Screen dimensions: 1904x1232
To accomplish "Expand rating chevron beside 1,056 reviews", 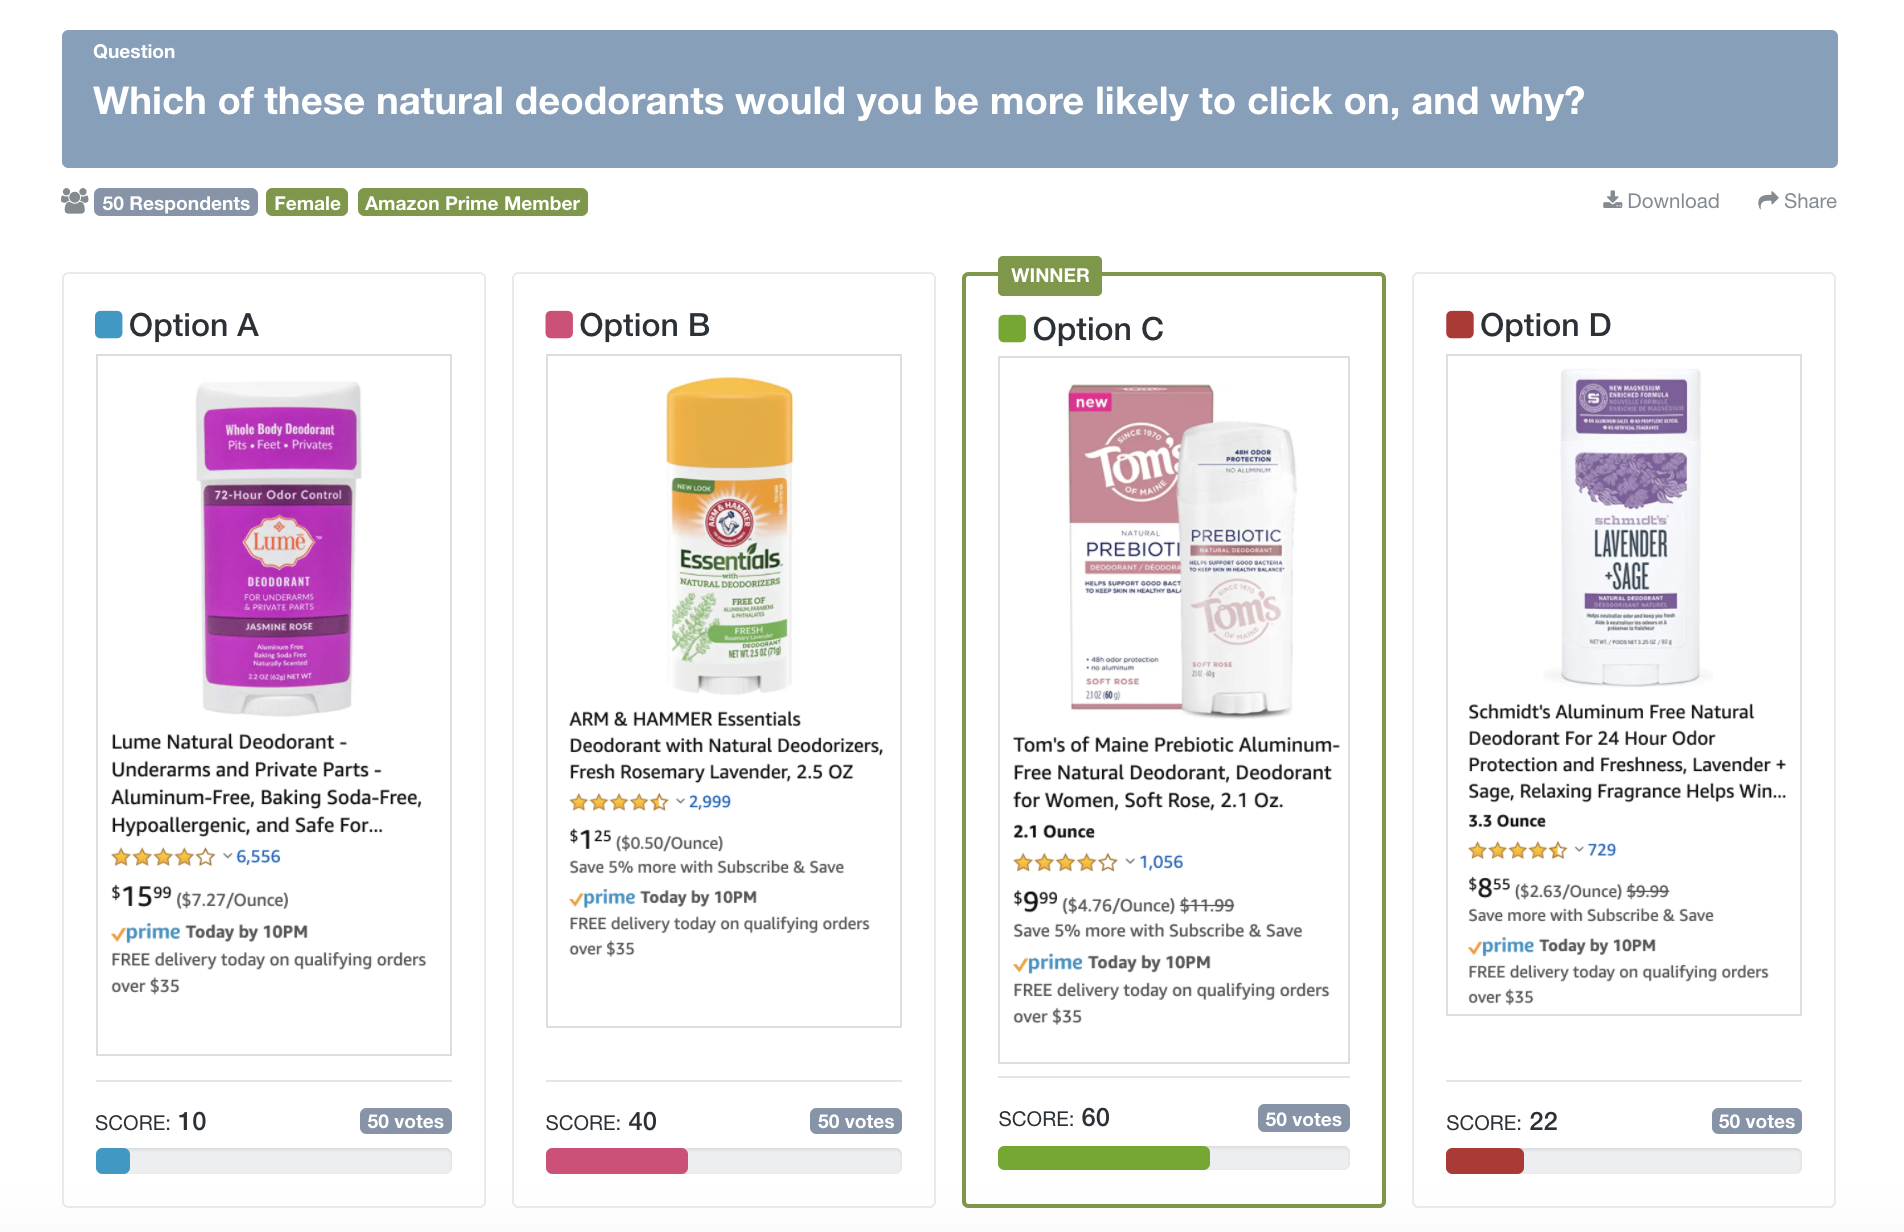I will pyautogui.click(x=1130, y=861).
